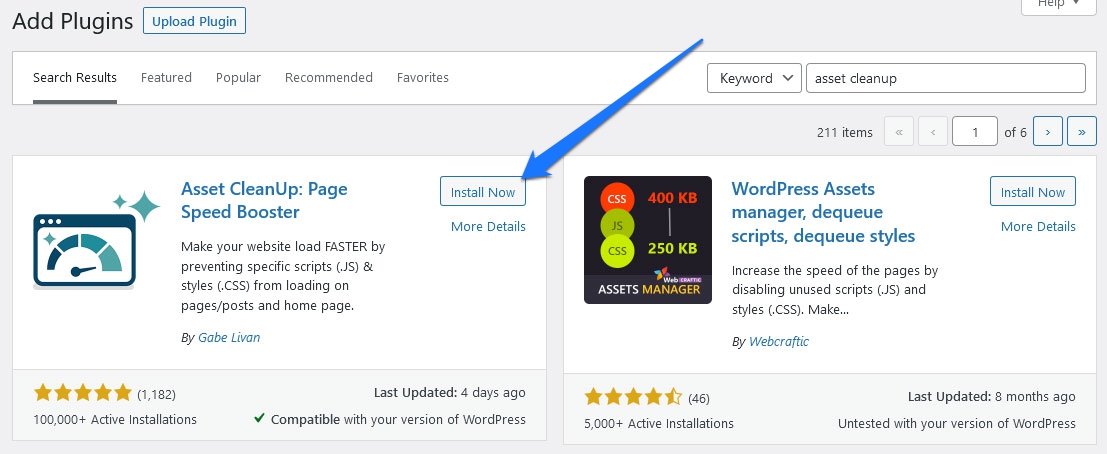Click the 211 items count text
Screen dimensions: 1107x454
(844, 132)
